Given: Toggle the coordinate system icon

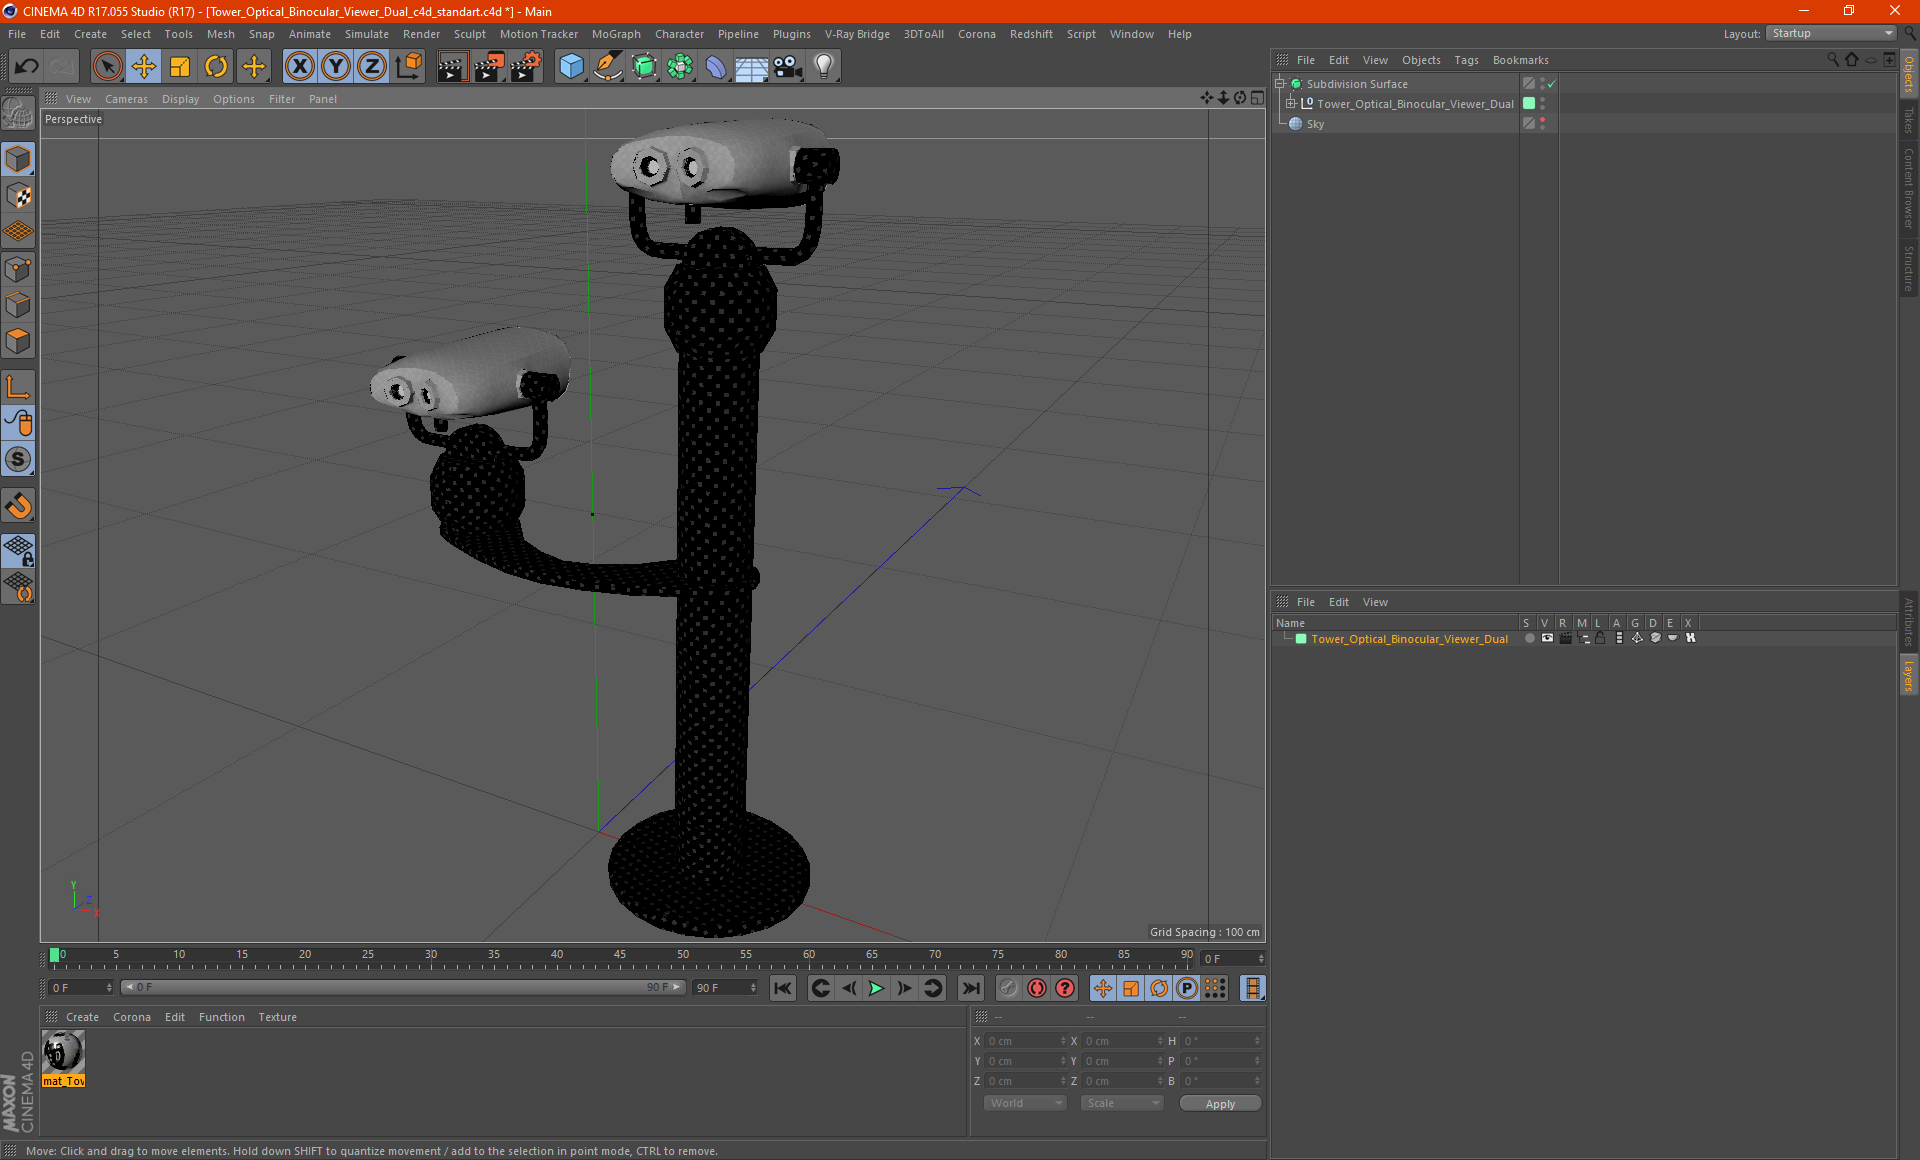Looking at the screenshot, I should [408, 67].
